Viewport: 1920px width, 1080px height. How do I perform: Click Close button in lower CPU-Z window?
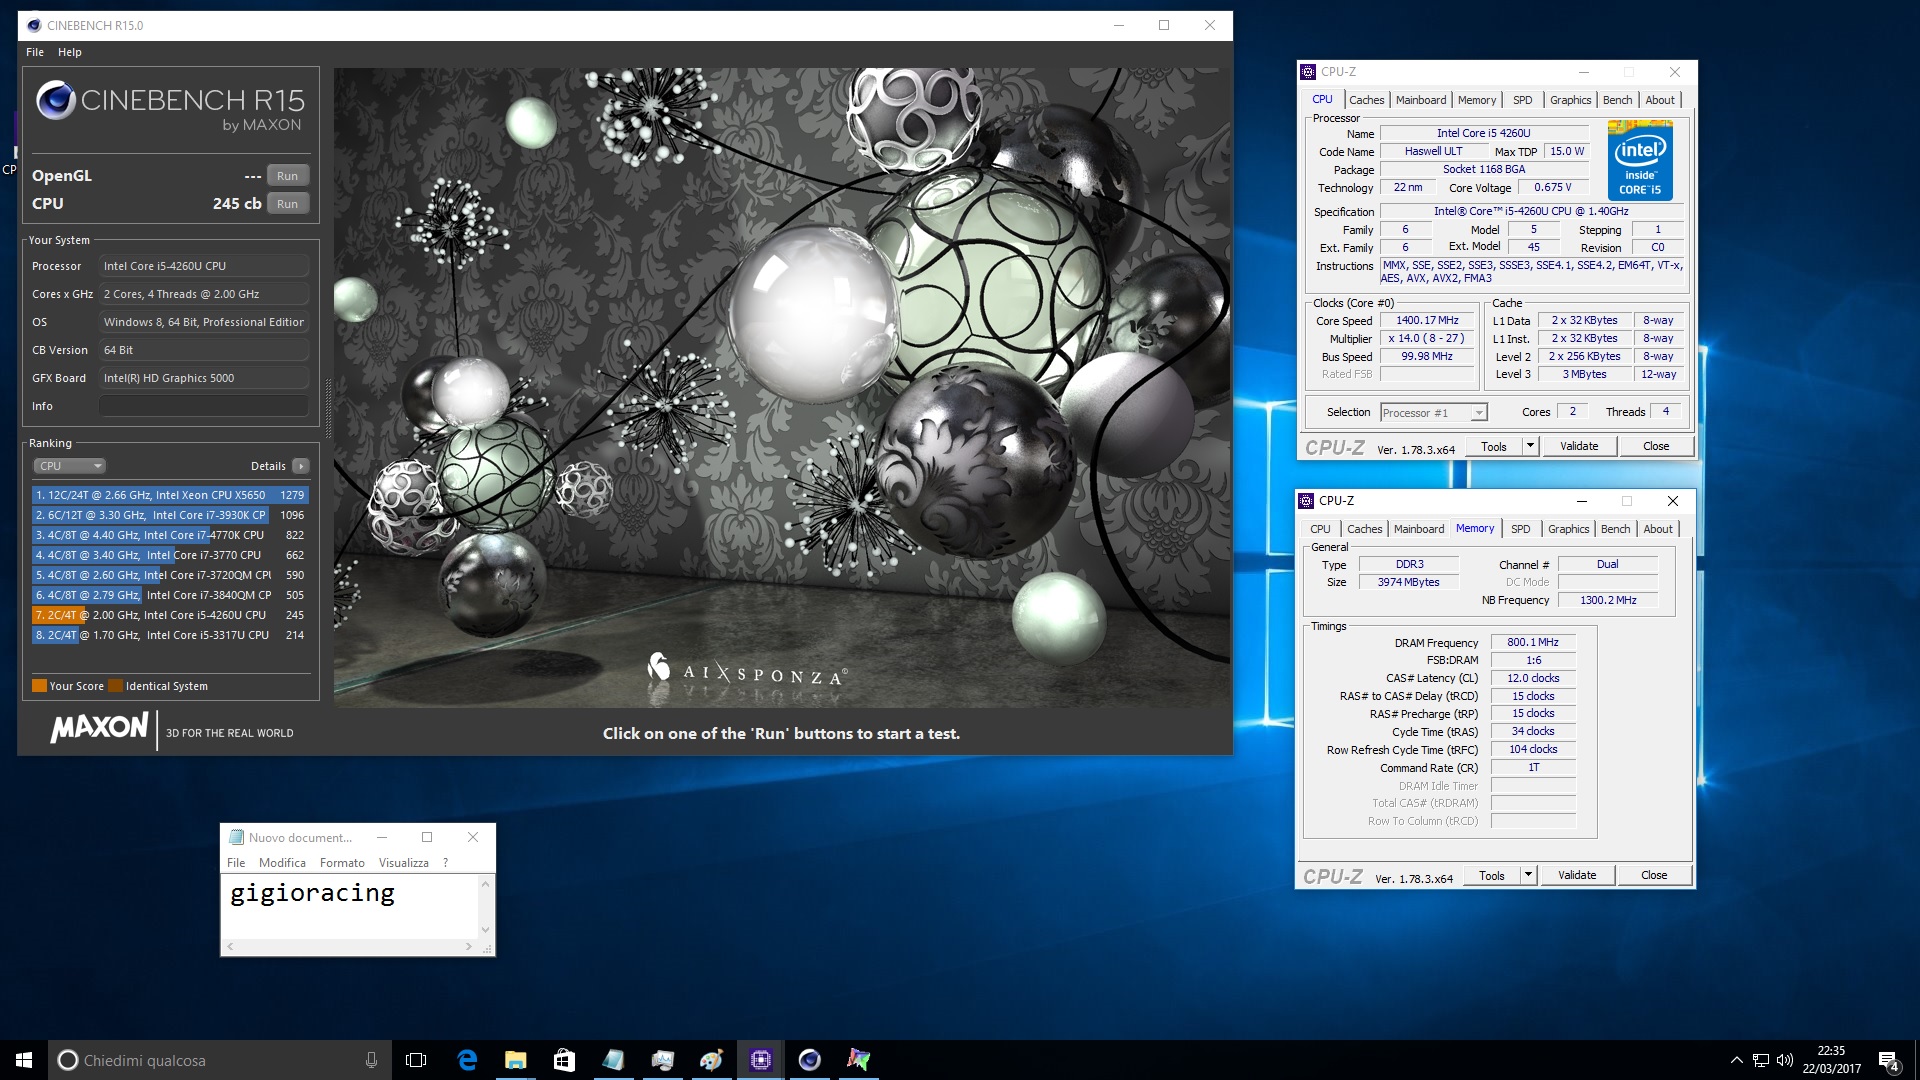(1654, 876)
